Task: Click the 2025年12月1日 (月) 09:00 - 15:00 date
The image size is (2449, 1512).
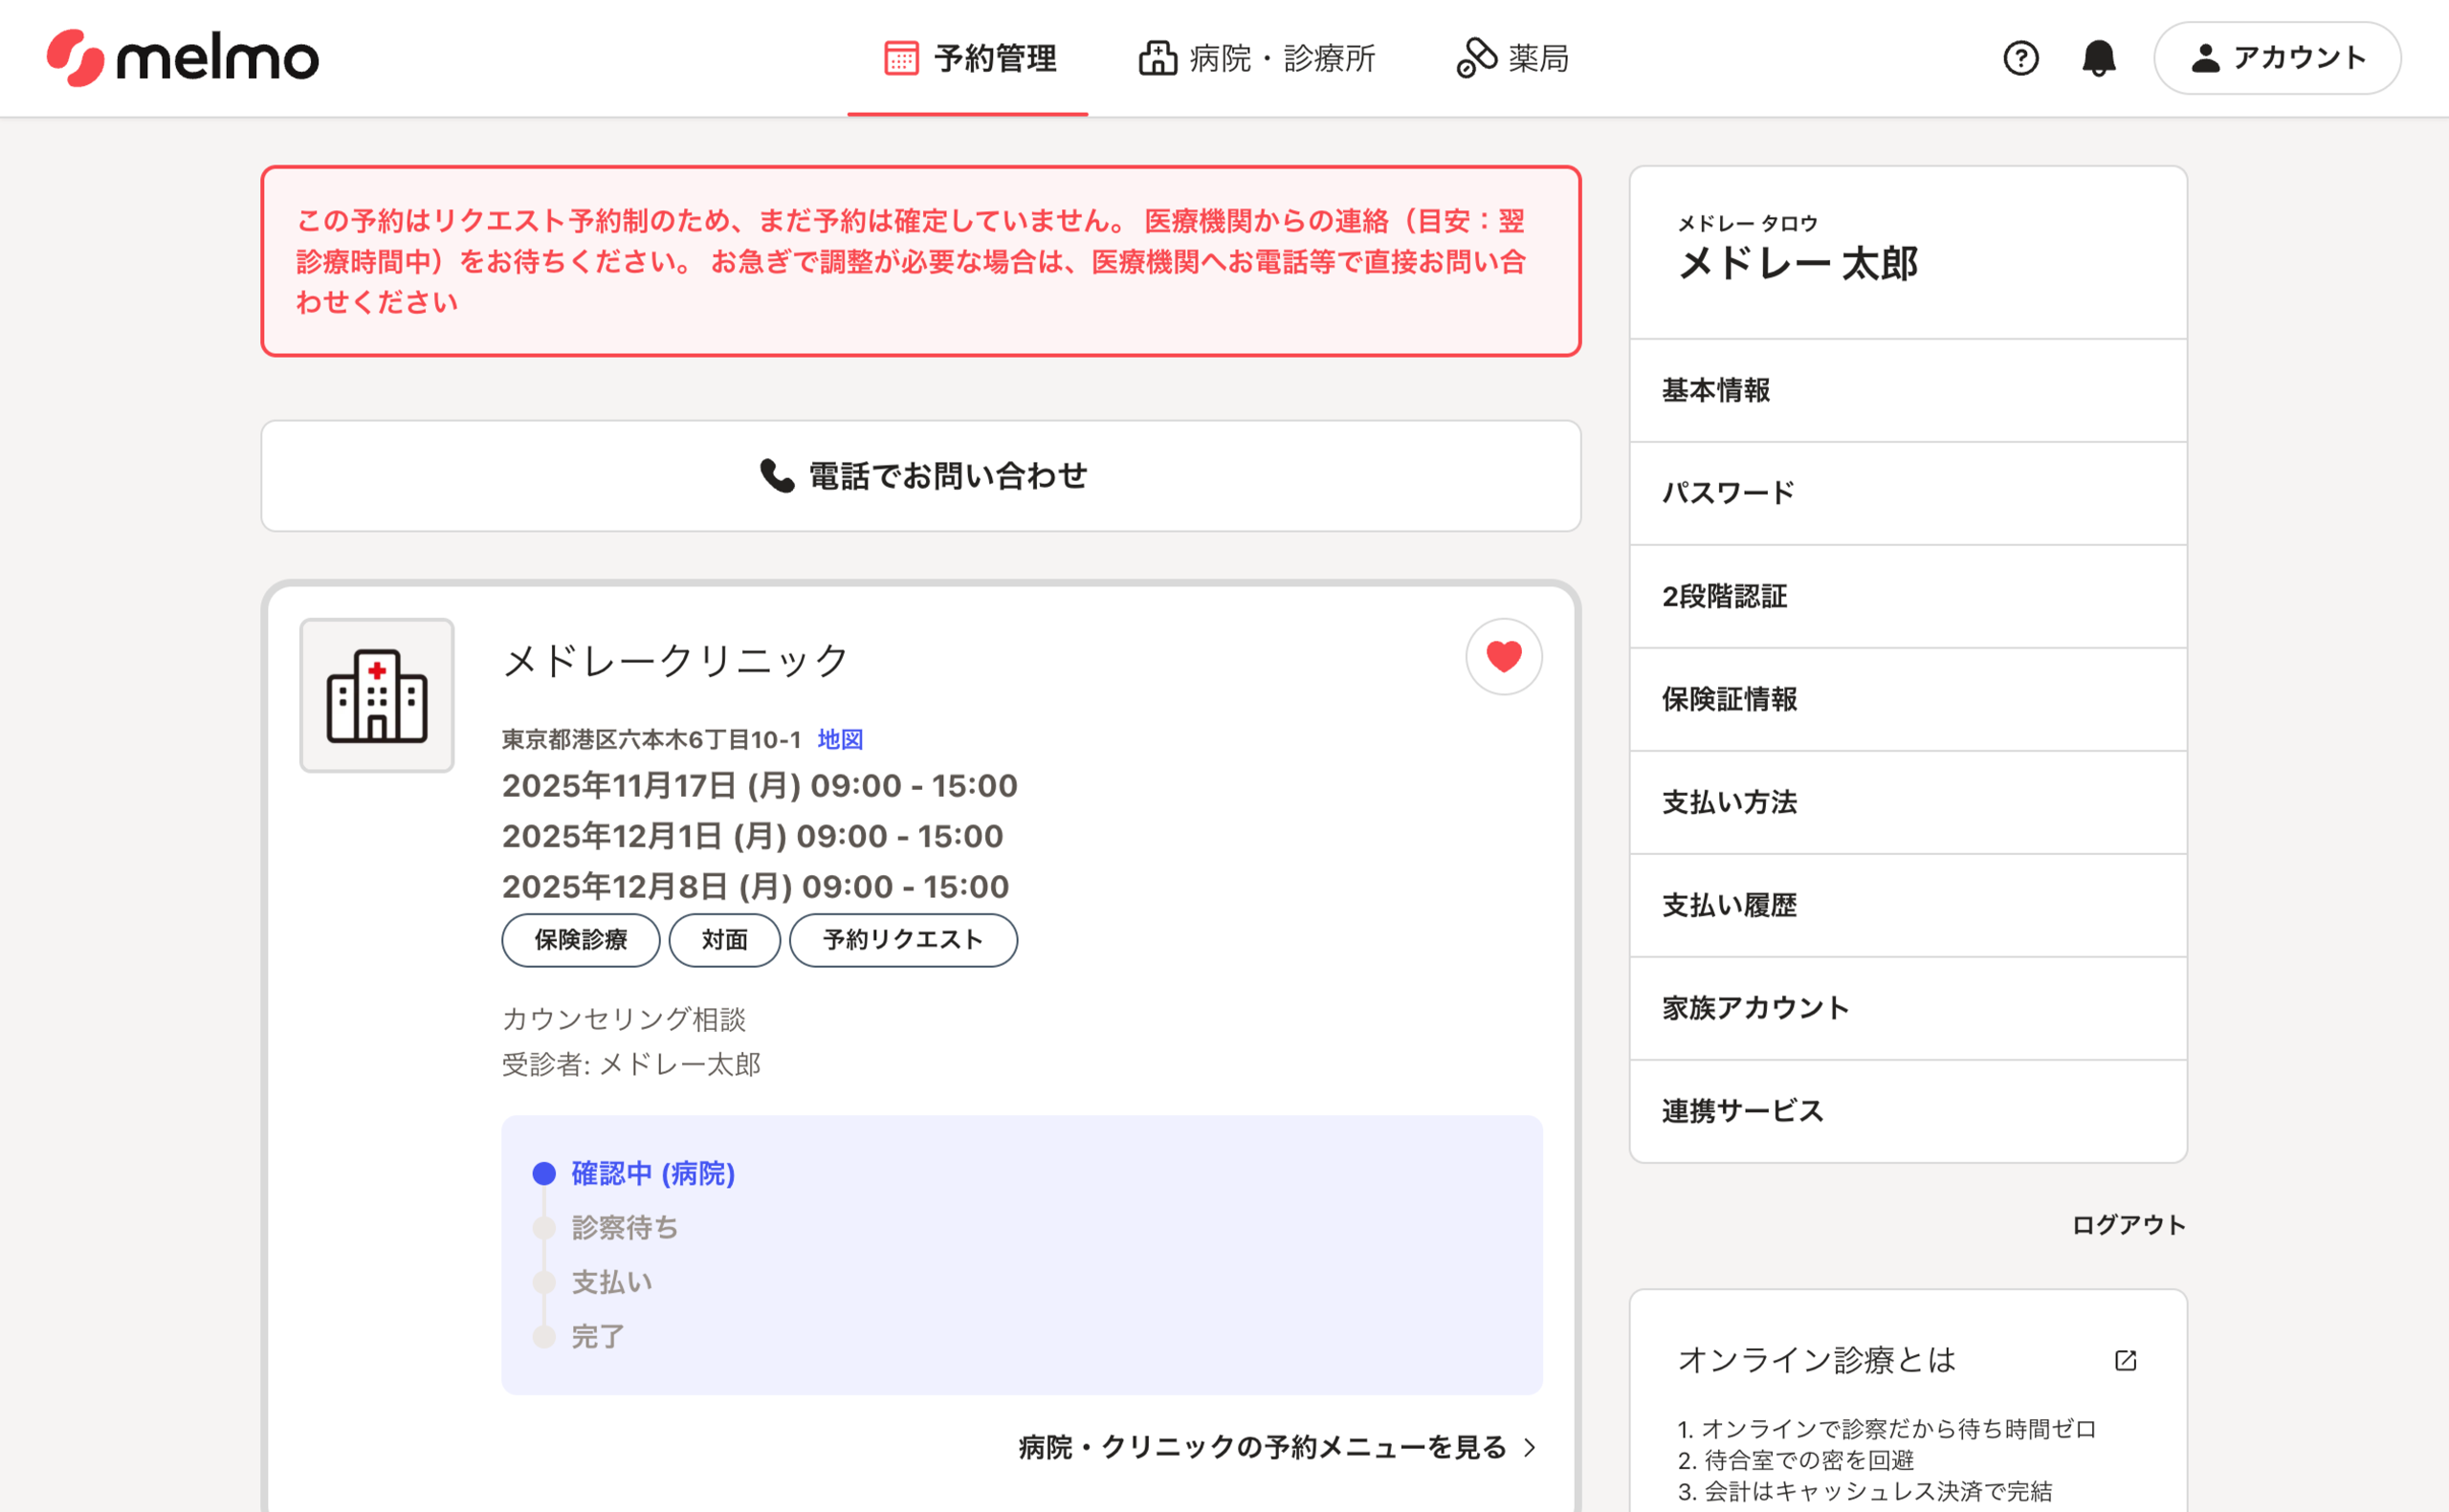Action: point(753,836)
